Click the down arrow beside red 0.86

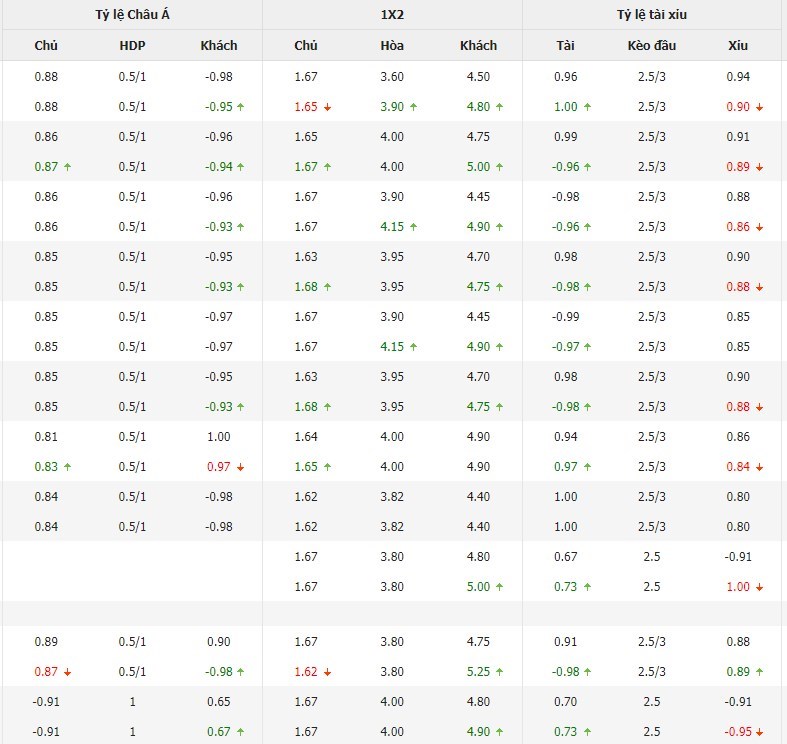(761, 227)
